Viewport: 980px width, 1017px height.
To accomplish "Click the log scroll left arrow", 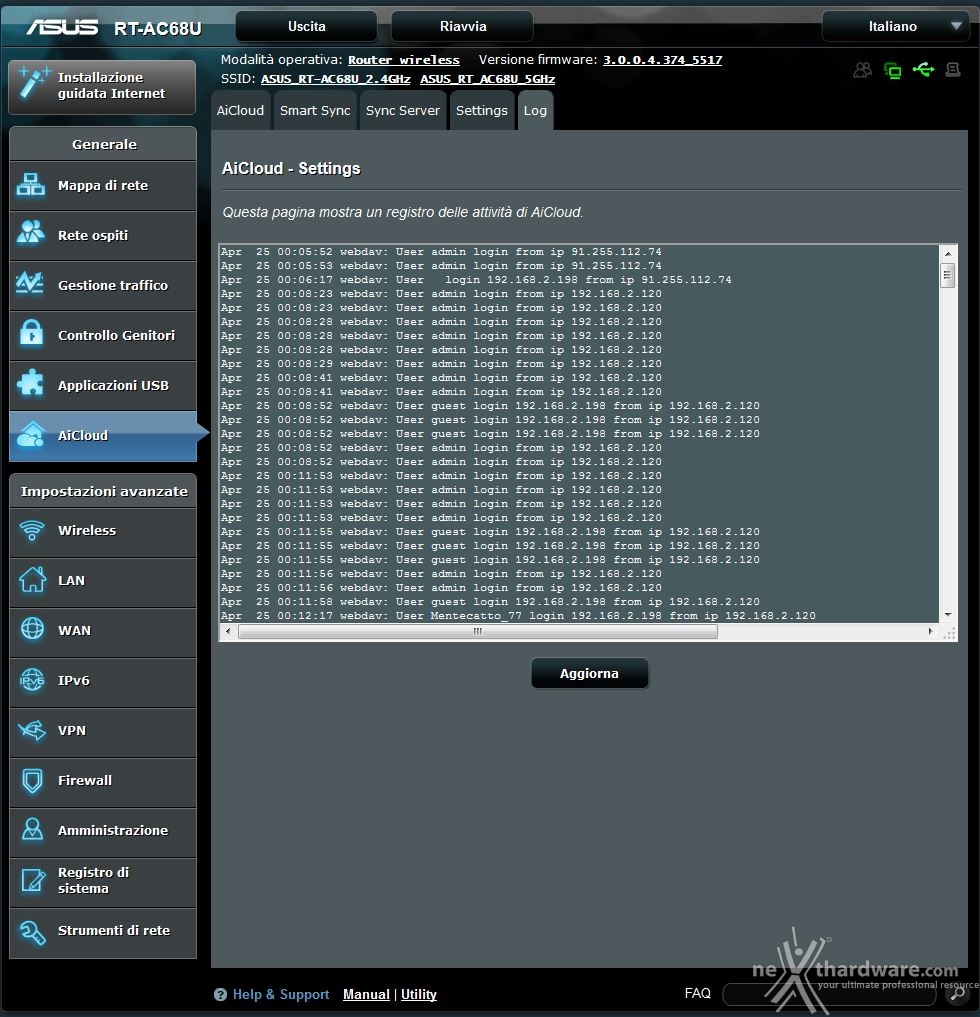I will (228, 631).
